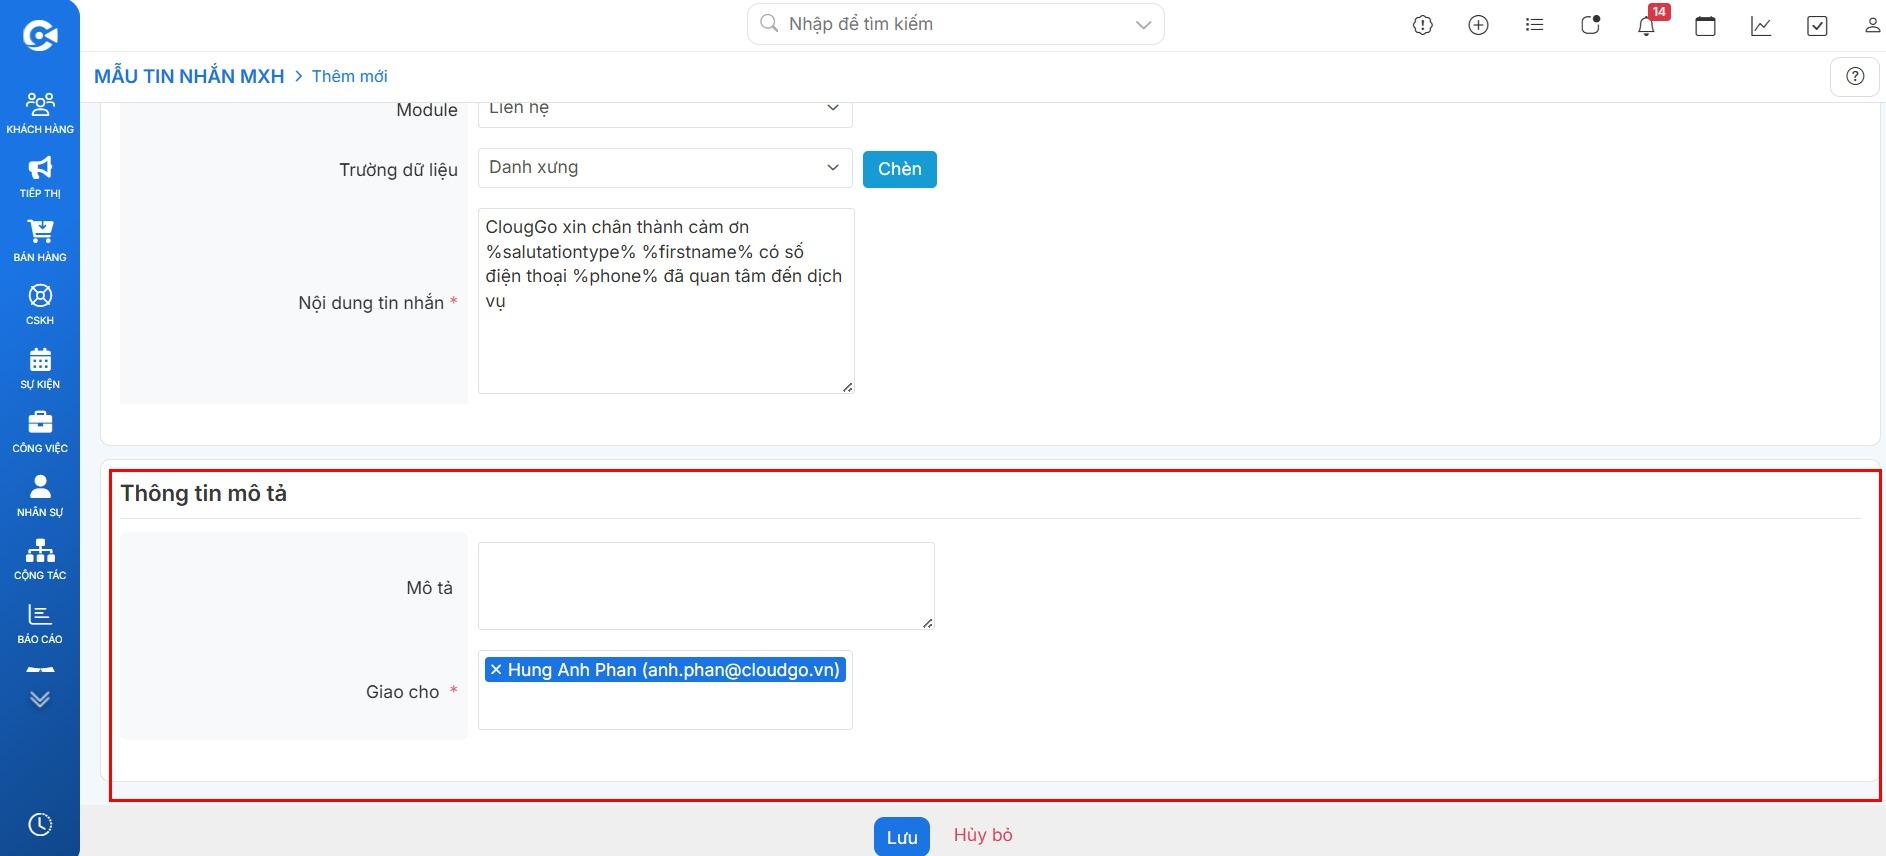Click the chat bubble icon with dot
Image resolution: width=1886 pixels, height=856 pixels.
click(x=1591, y=25)
